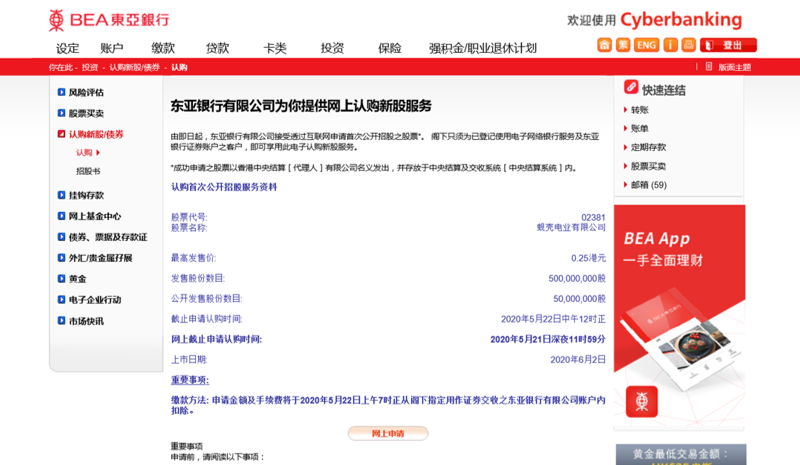Image resolution: width=800 pixels, height=465 pixels.
Task: Click stock code 02381
Action: (x=593, y=217)
